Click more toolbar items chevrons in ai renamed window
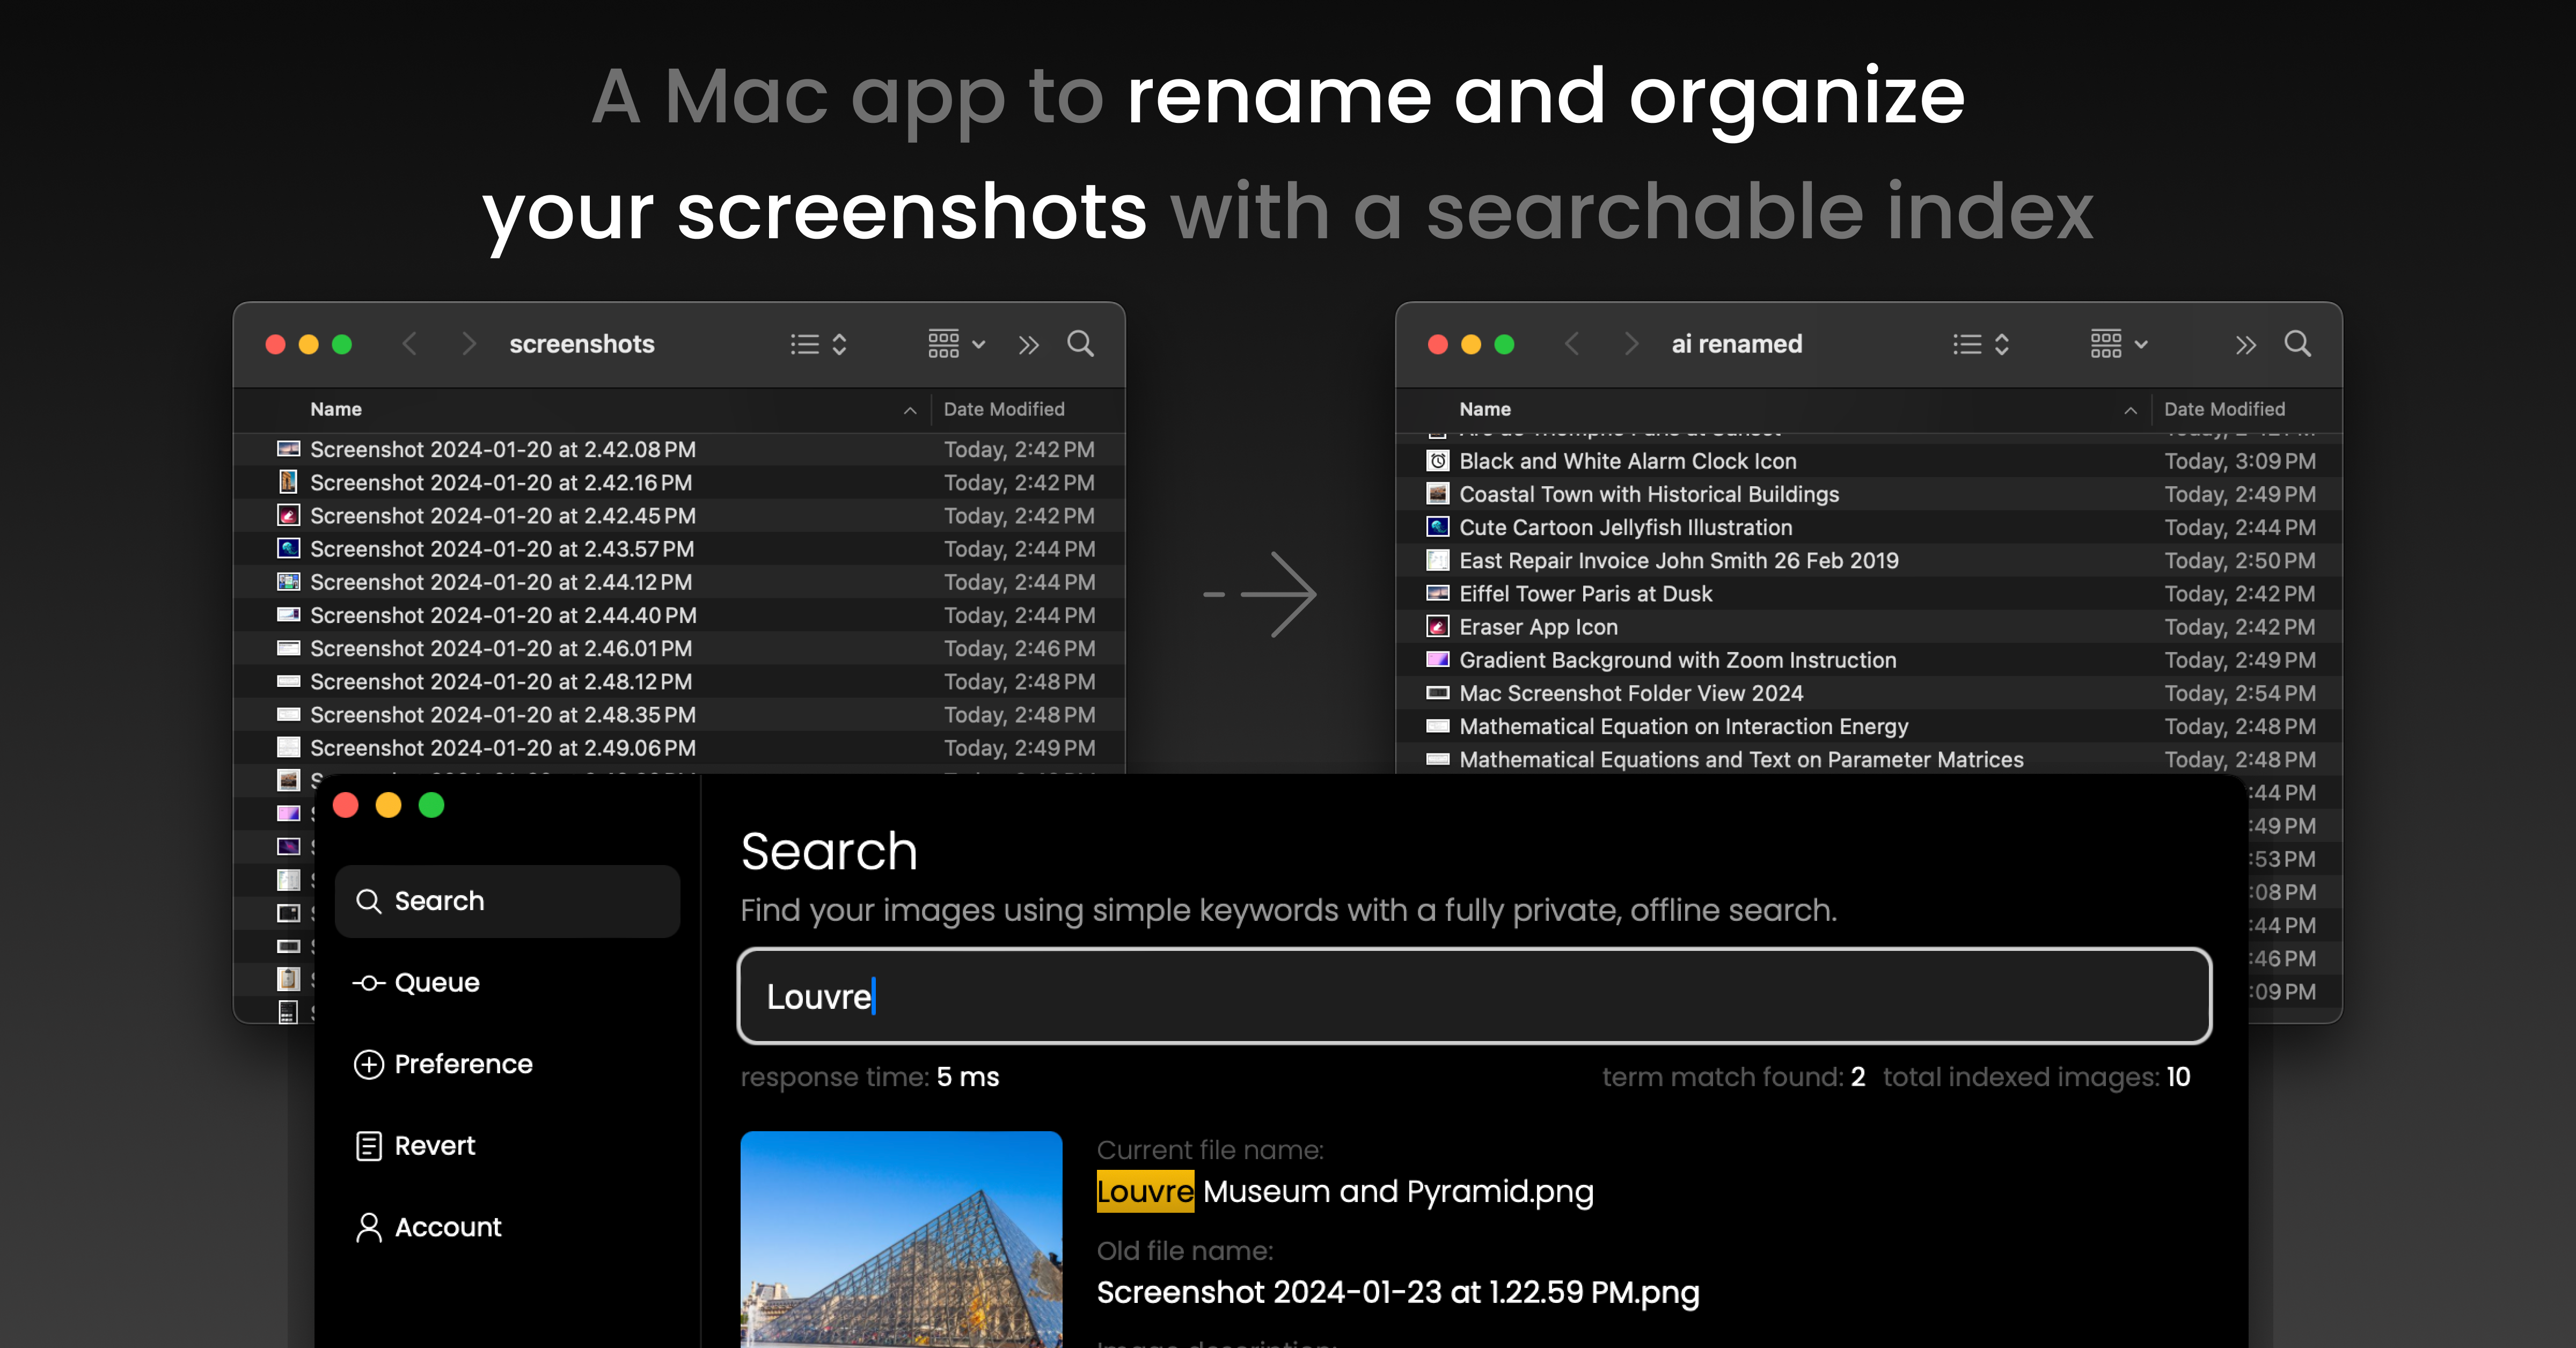The width and height of the screenshot is (2576, 1348). (2245, 345)
